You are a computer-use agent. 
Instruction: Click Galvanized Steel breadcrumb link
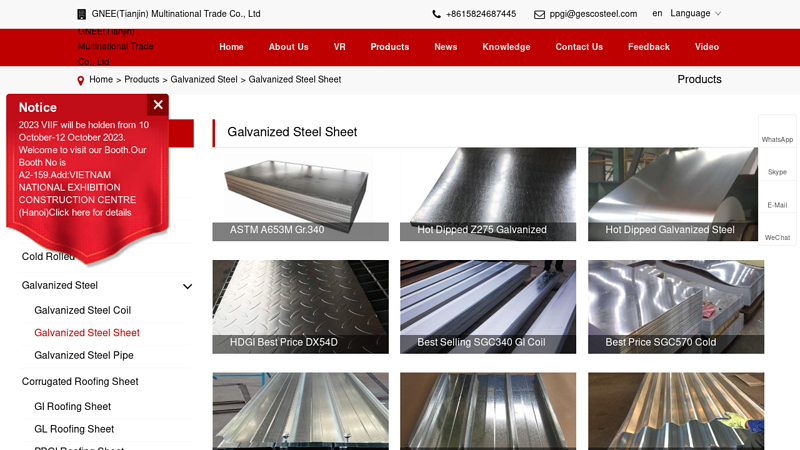(204, 80)
